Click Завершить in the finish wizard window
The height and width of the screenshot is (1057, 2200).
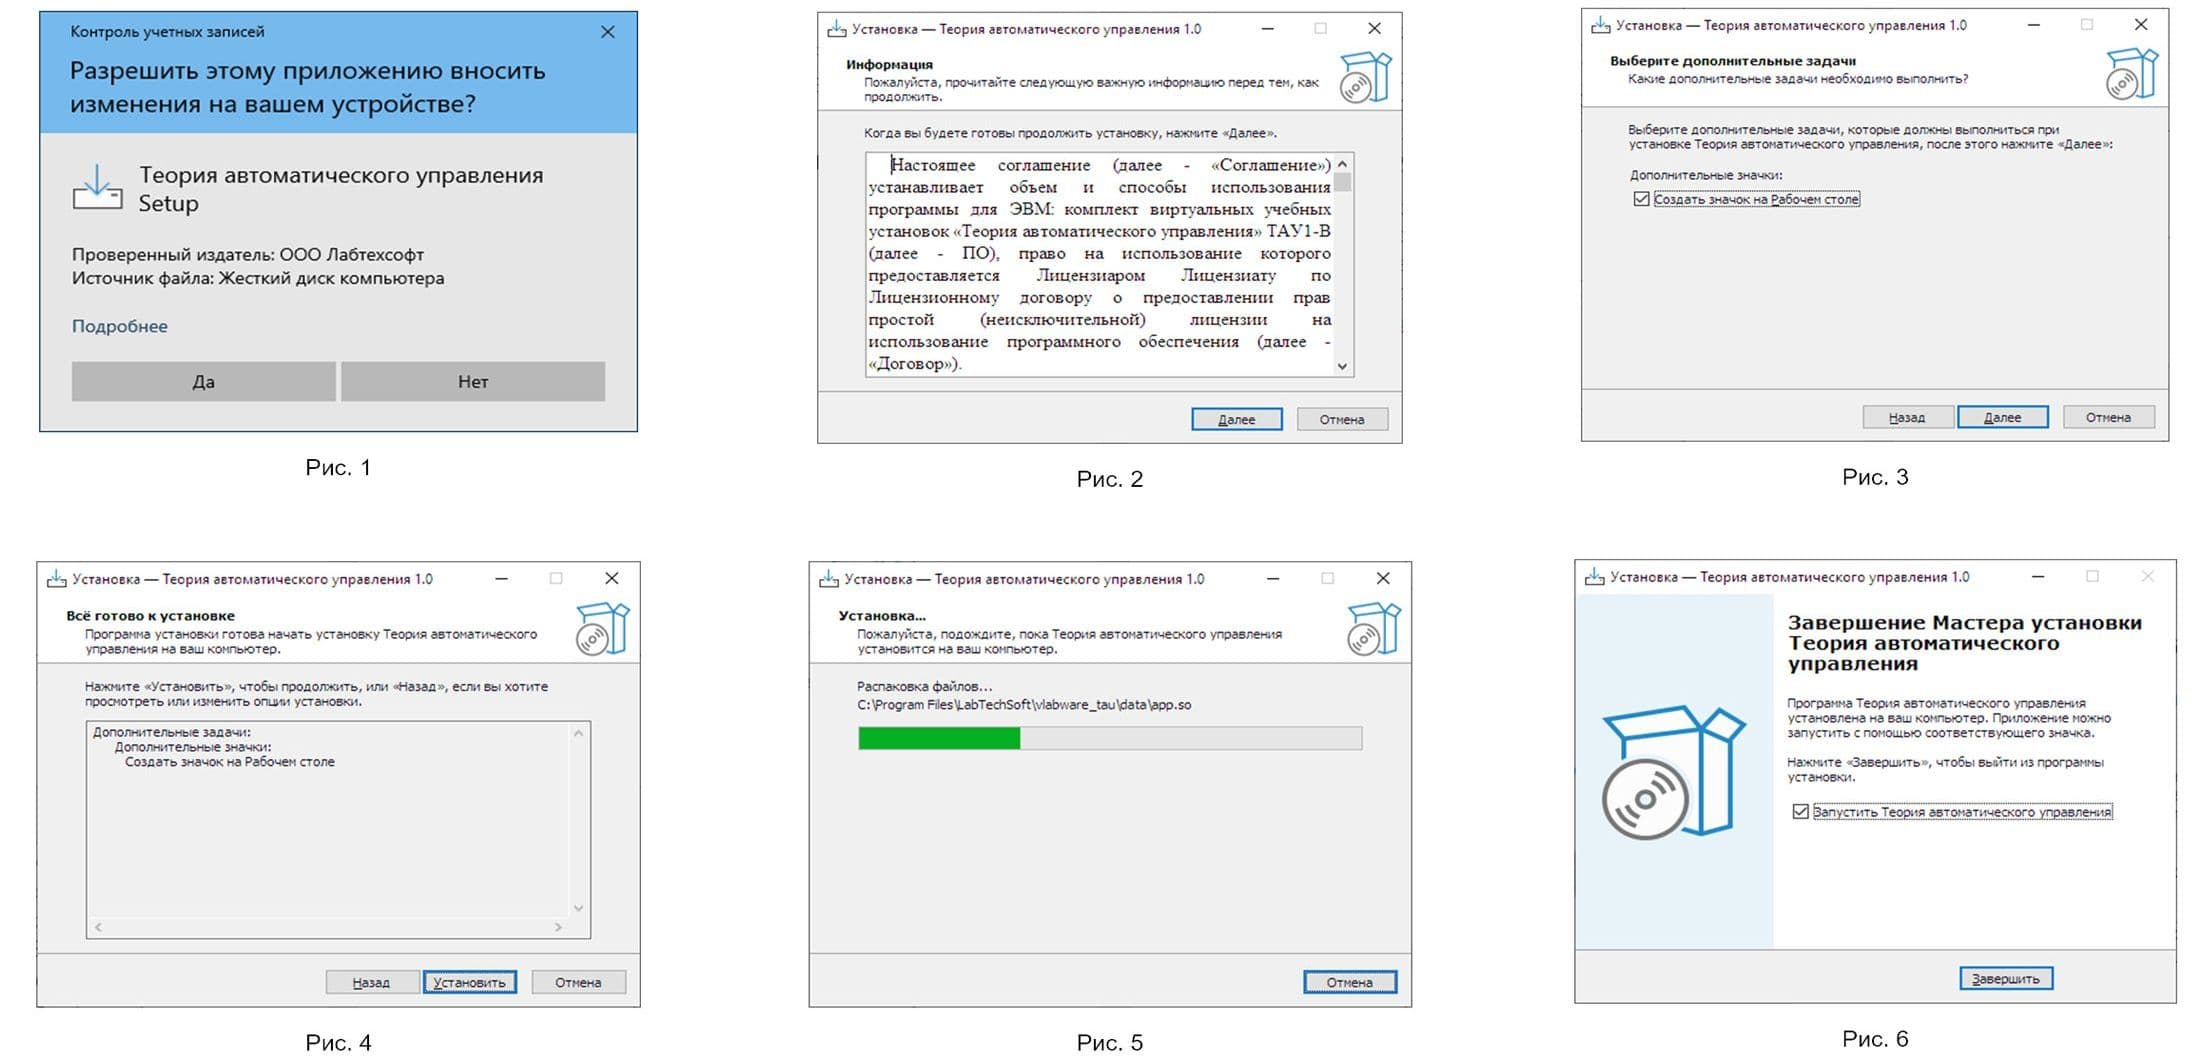[x=2006, y=978]
